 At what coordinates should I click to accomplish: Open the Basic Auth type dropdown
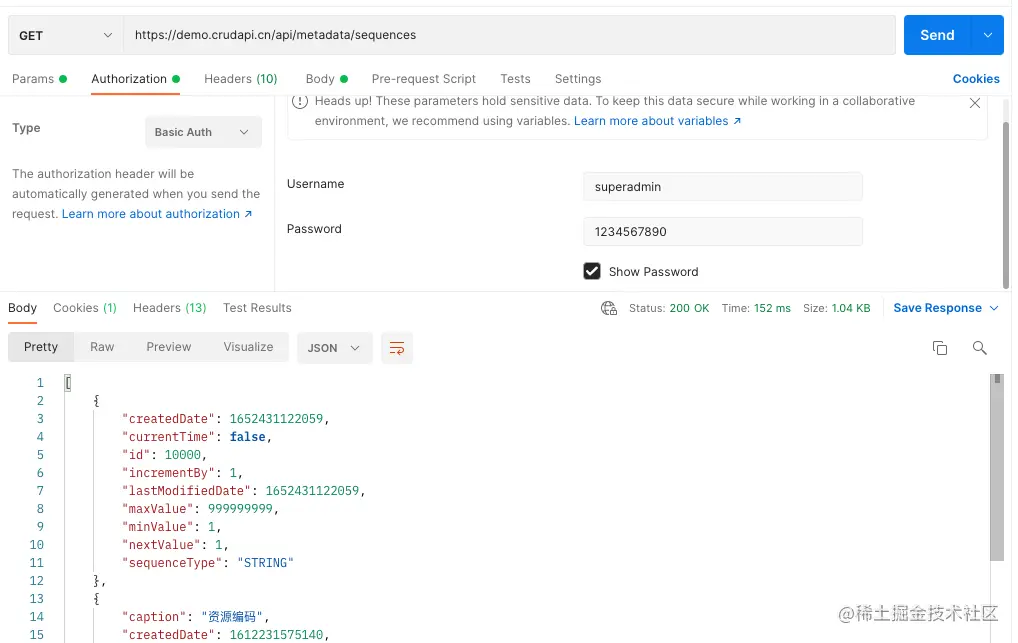click(x=203, y=132)
